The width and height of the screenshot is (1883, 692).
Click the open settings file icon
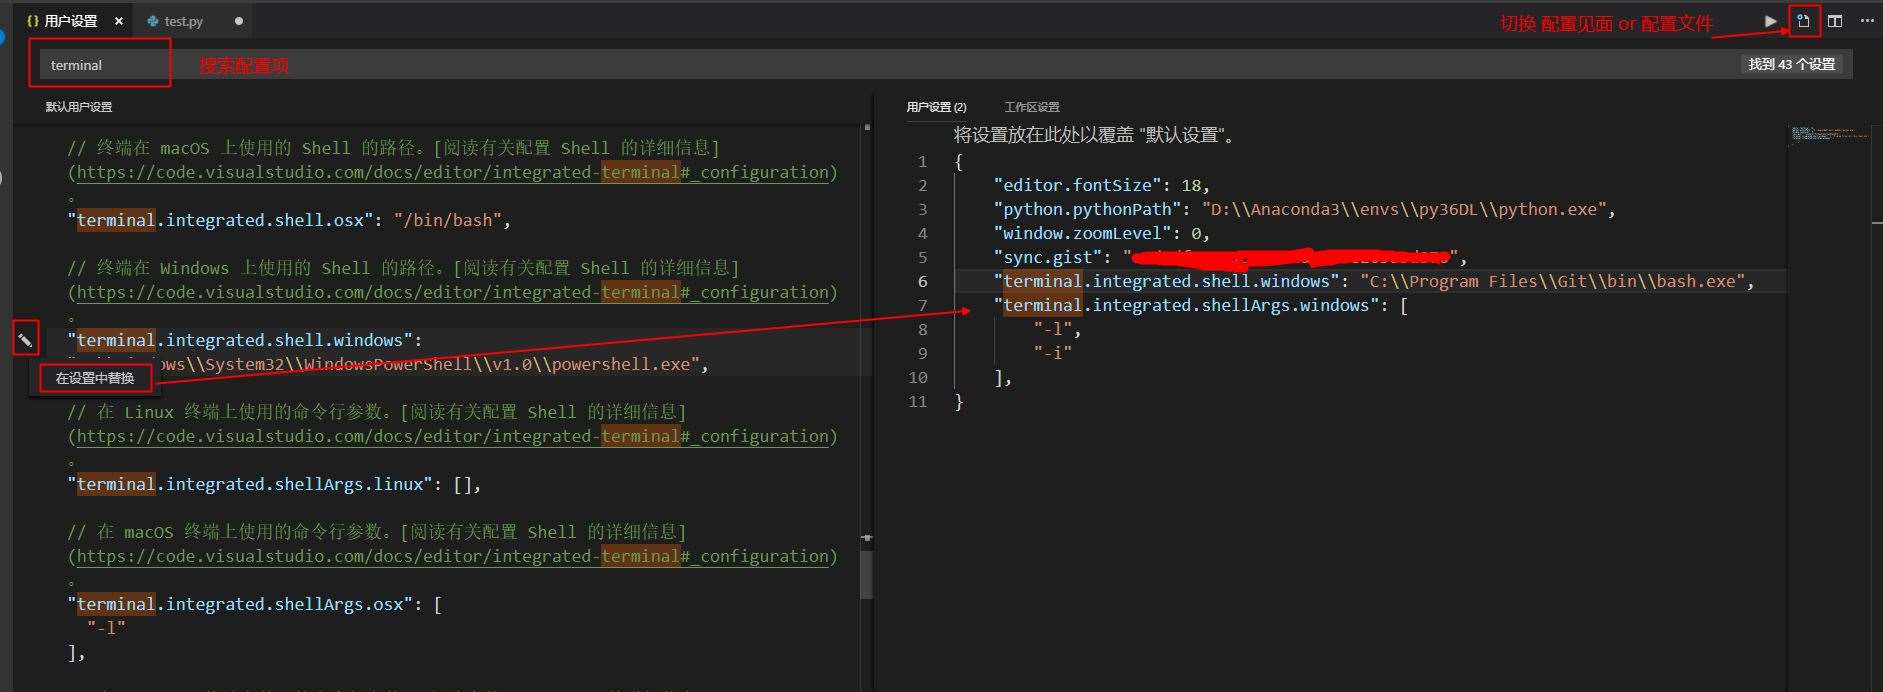pos(1804,21)
